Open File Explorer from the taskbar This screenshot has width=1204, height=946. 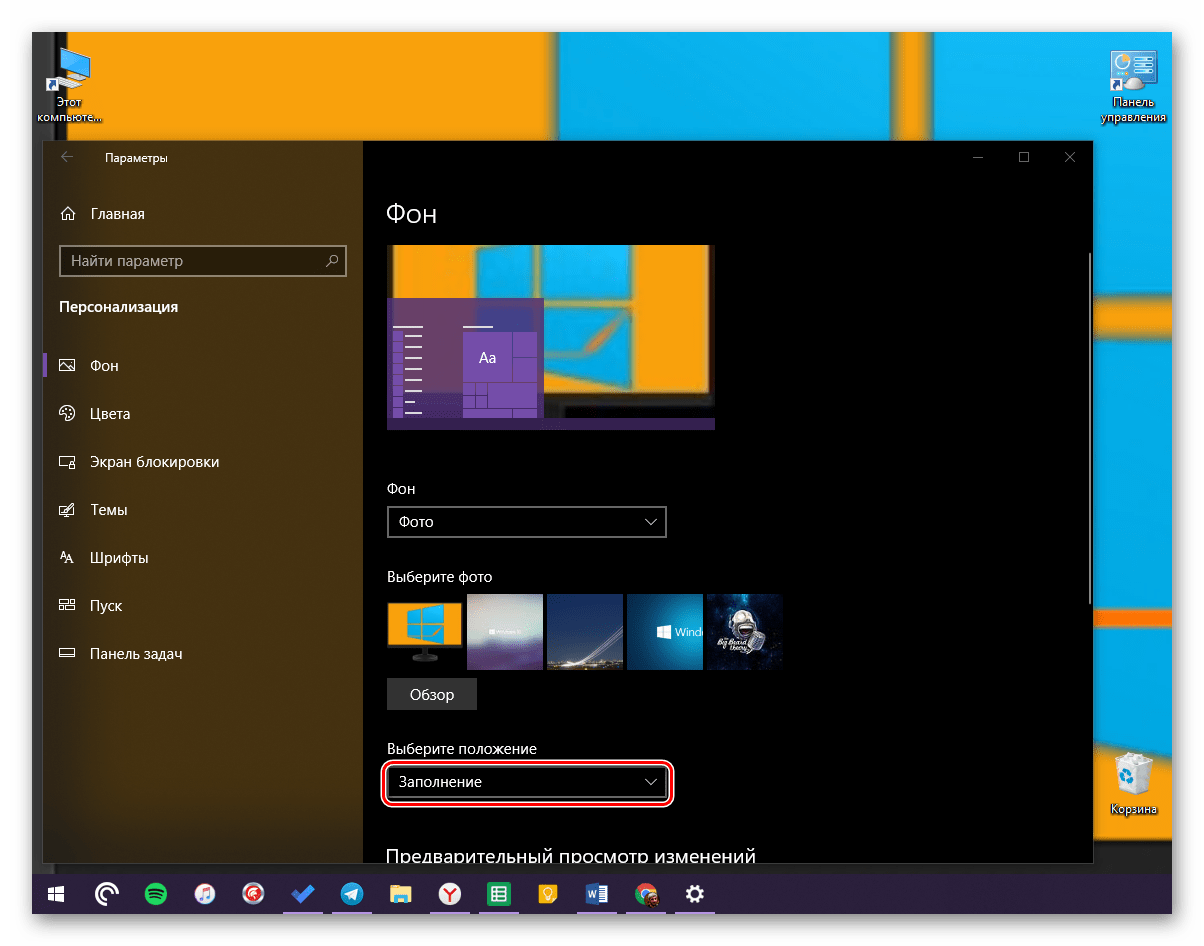tap(400, 893)
